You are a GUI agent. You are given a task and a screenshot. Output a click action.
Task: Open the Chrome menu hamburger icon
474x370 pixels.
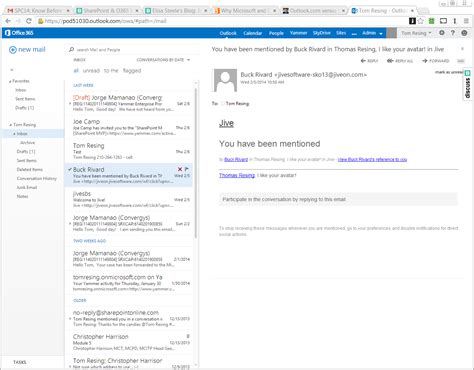point(466,21)
